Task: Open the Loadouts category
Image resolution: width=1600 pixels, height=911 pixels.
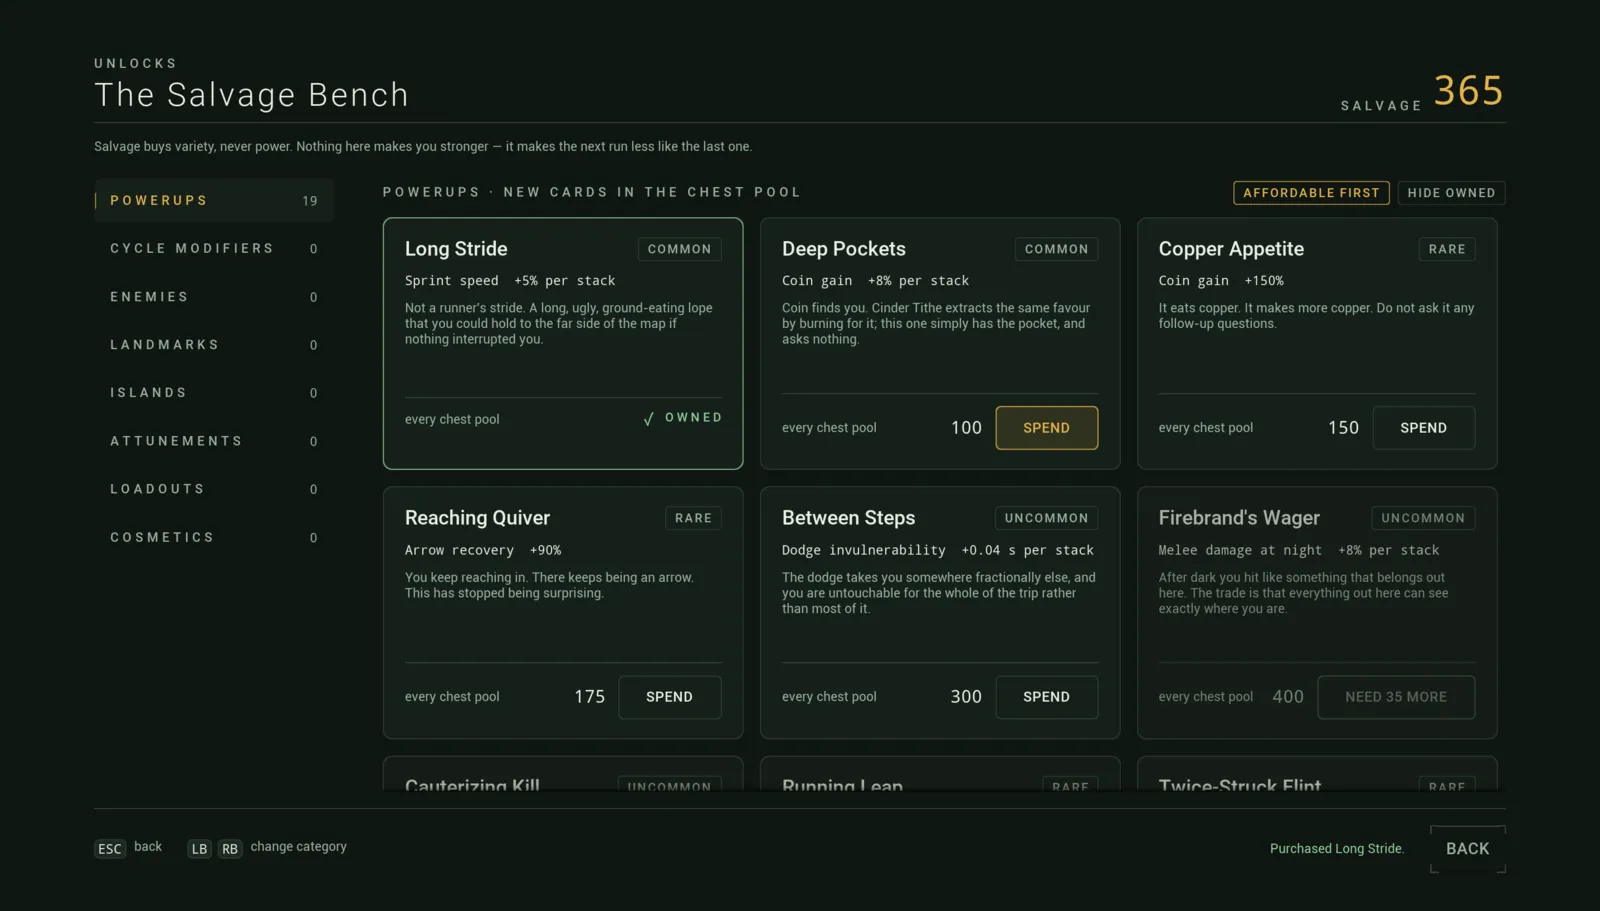Action: point(214,489)
